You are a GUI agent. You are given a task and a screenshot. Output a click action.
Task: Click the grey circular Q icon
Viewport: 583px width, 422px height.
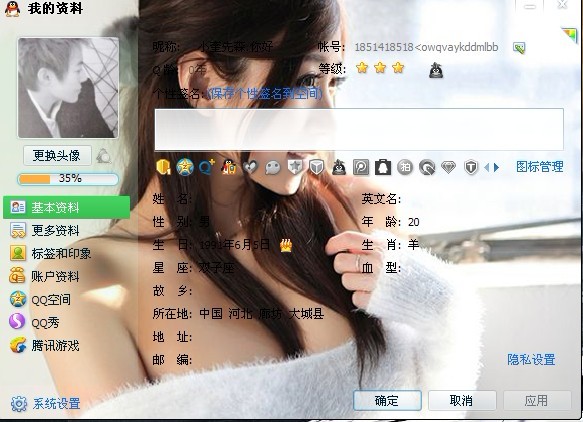(x=427, y=168)
